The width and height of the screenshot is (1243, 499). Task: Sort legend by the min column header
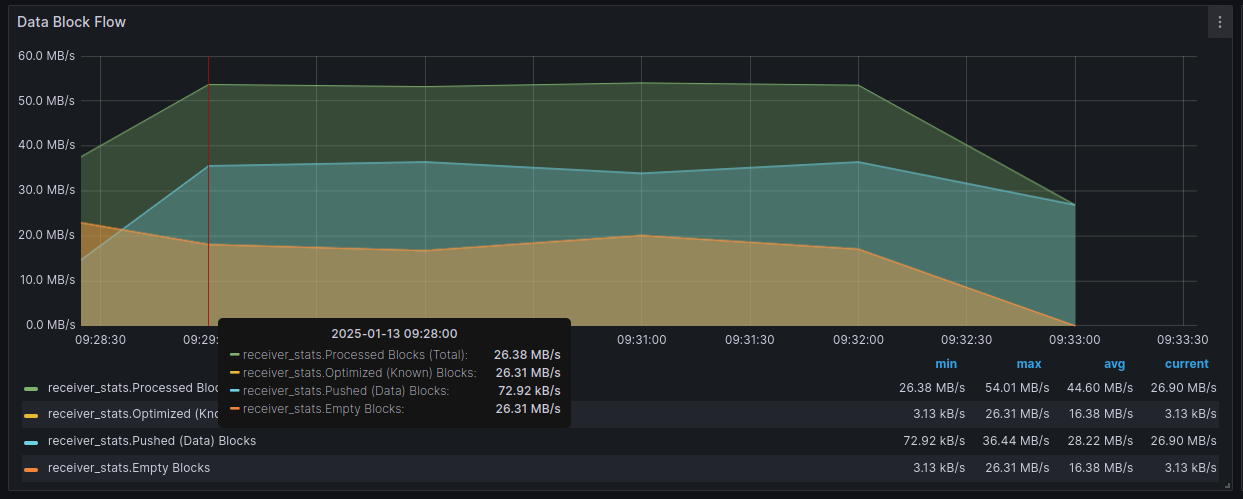(946, 364)
